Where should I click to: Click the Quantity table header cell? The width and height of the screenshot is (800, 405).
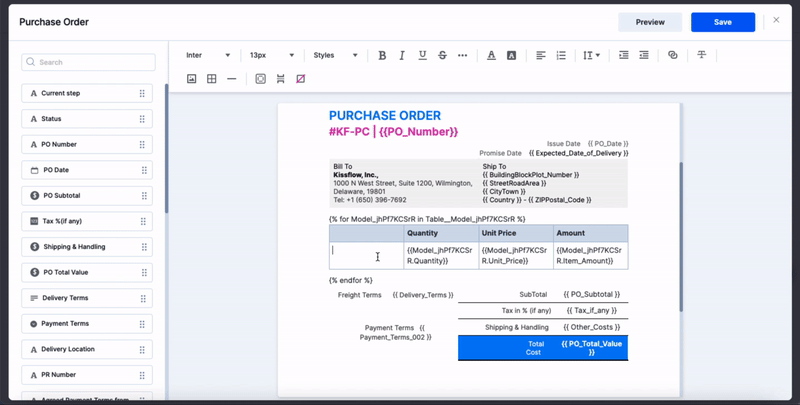441,233
